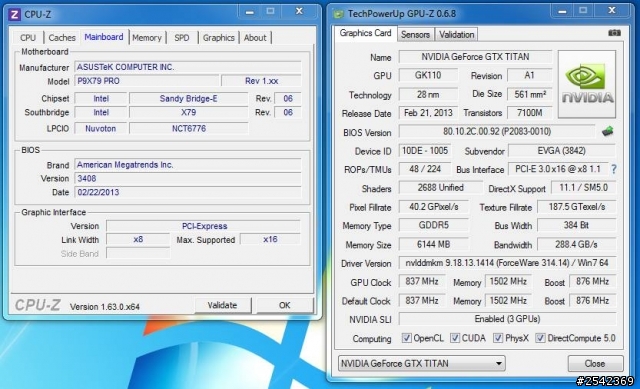The height and width of the screenshot is (389, 640).
Task: Click the 288.4 GB/s bandwidth value
Action: [576, 245]
